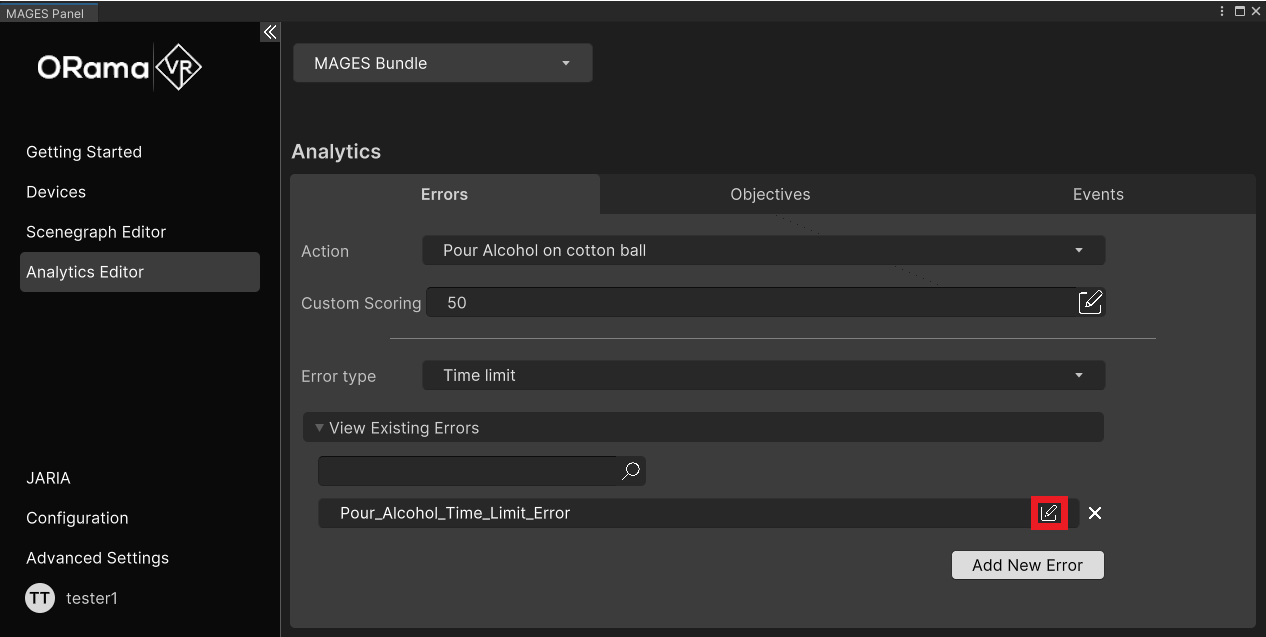
Task: Collapse the sidebar with double chevron icon
Action: (x=269, y=33)
